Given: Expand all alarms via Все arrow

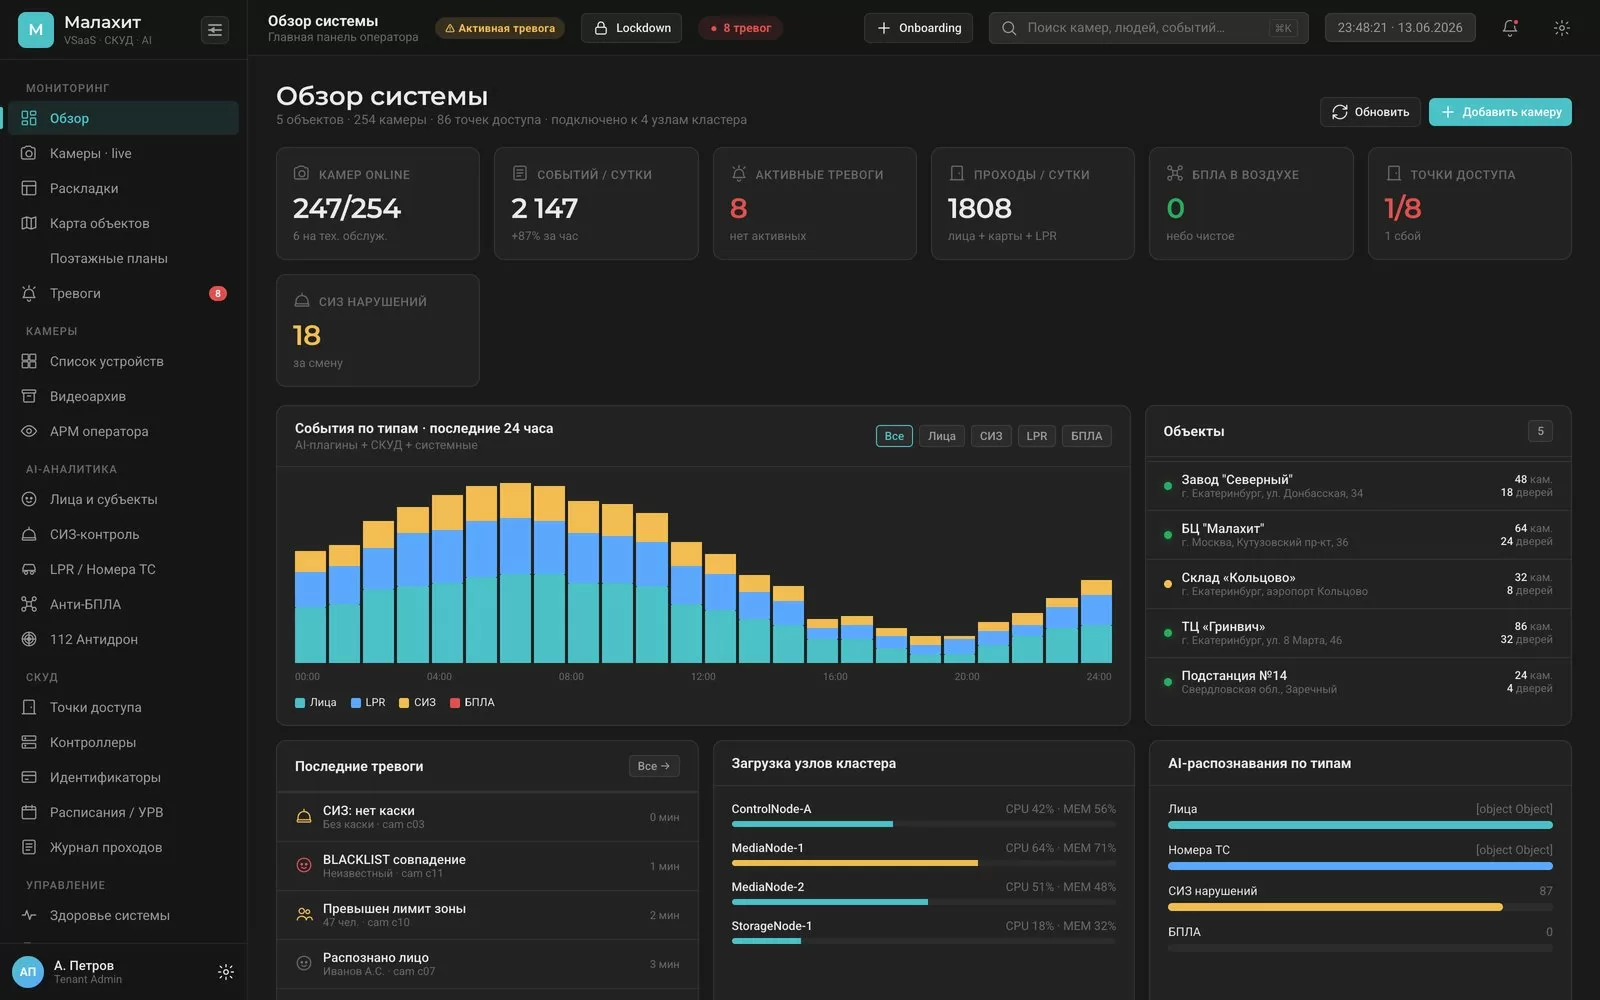Looking at the screenshot, I should pos(654,766).
